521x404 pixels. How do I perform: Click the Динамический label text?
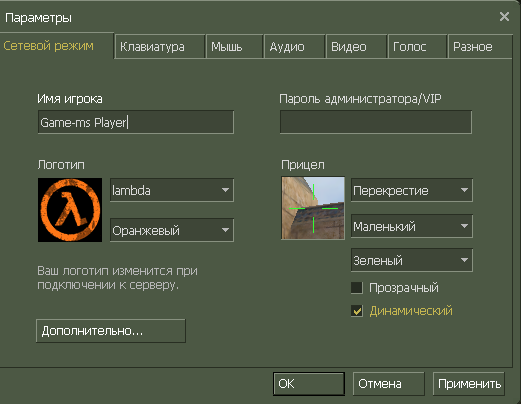[411, 311]
